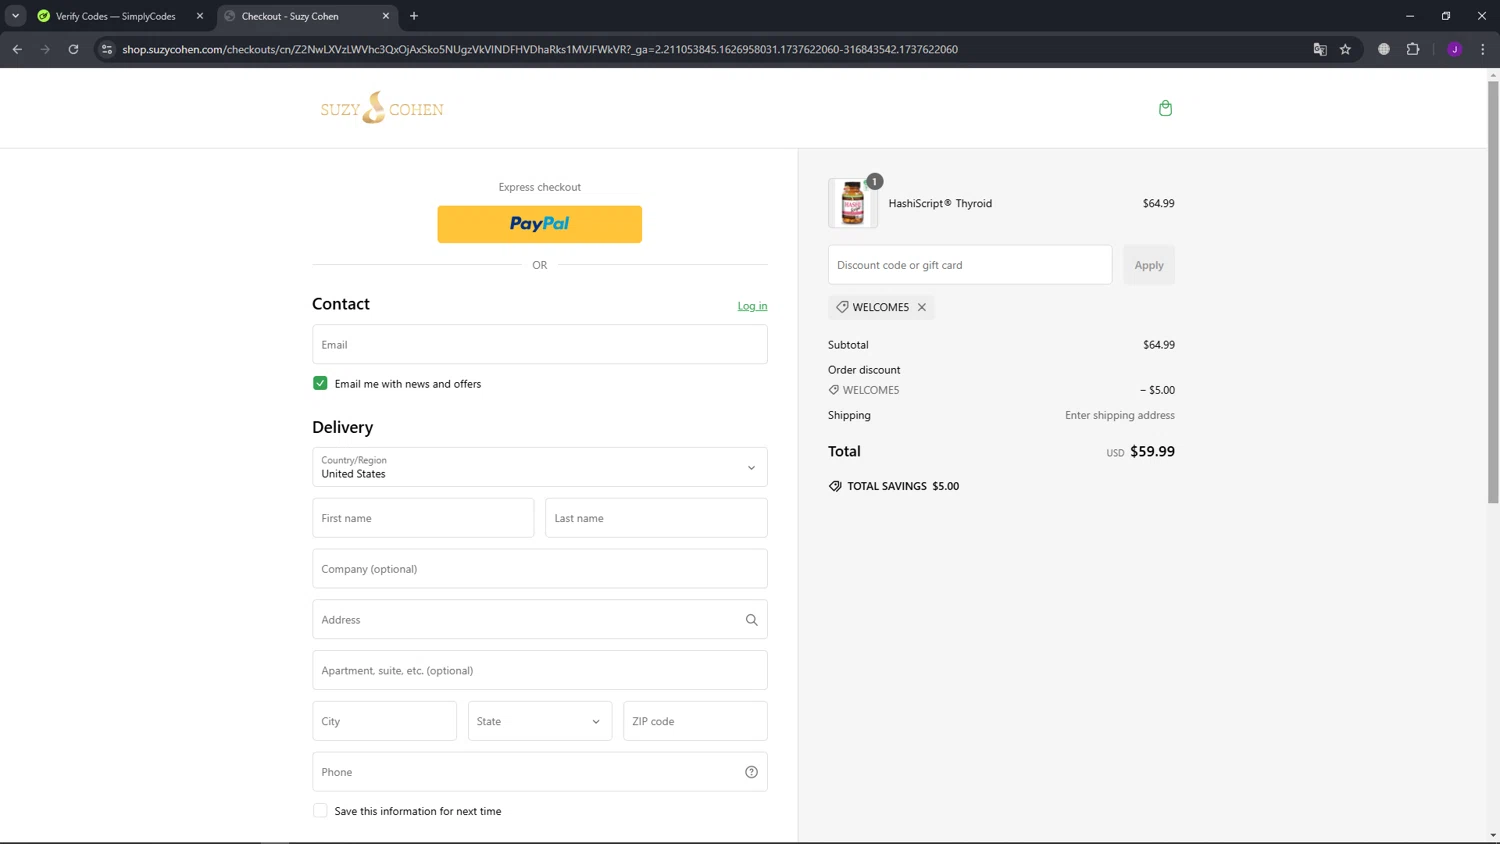Click the Express checkout label

click(540, 187)
